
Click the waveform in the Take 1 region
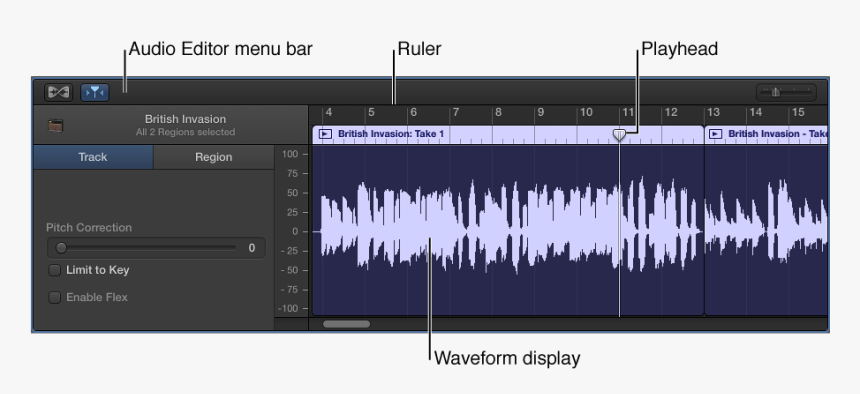pos(508,230)
